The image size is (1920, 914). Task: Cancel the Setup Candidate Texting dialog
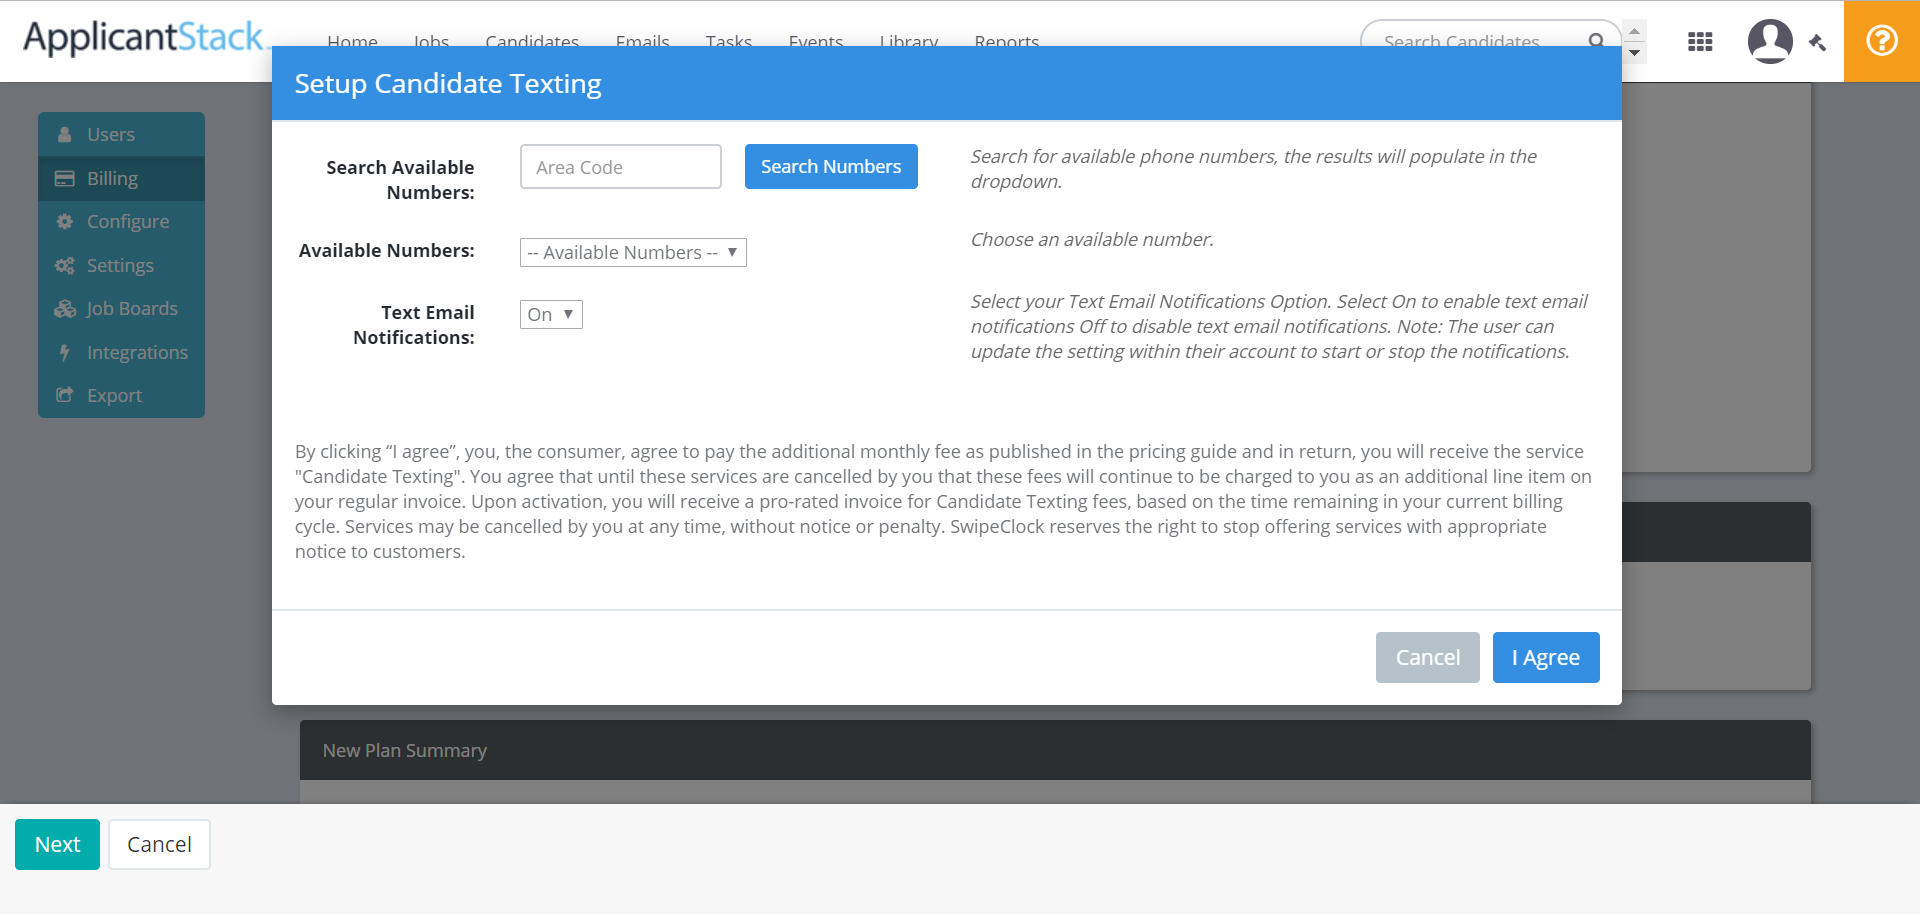point(1427,658)
